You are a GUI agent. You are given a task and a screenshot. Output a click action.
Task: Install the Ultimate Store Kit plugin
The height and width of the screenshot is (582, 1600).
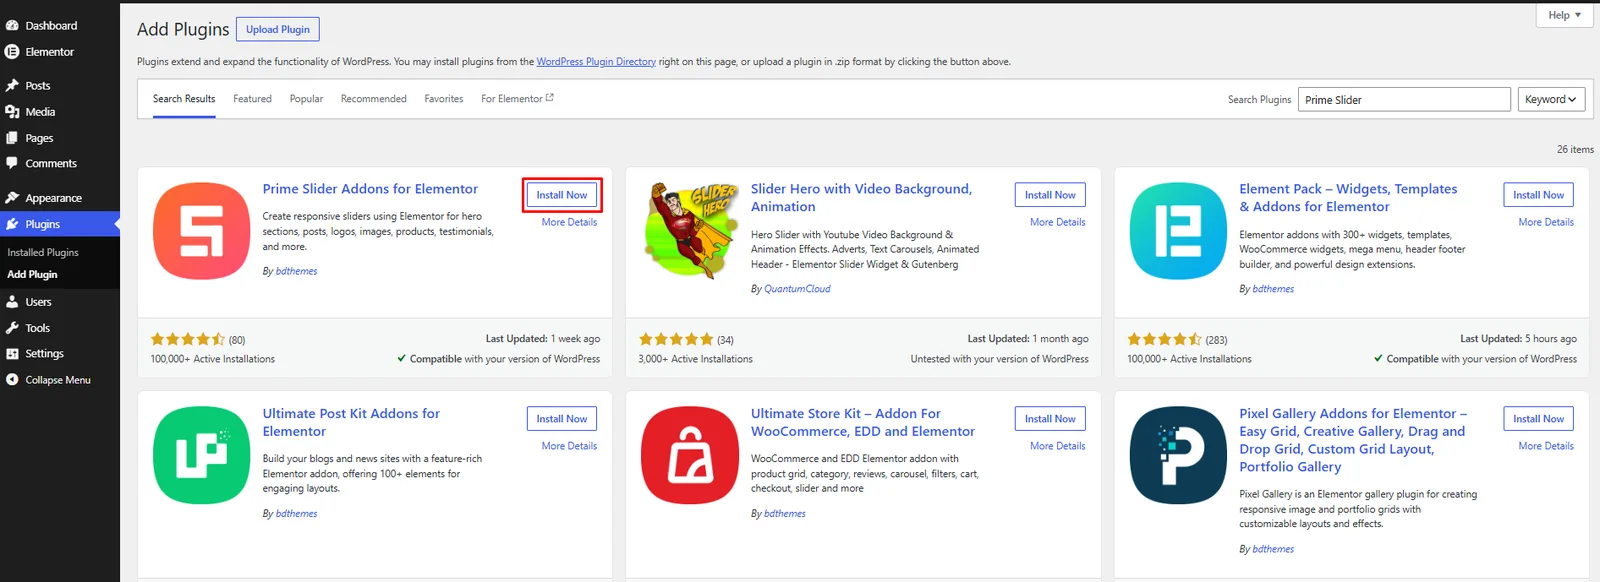click(1050, 419)
